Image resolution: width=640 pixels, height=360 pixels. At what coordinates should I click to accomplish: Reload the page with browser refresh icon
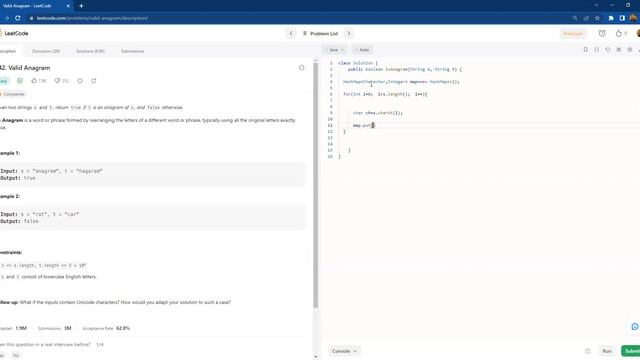pos(18,18)
